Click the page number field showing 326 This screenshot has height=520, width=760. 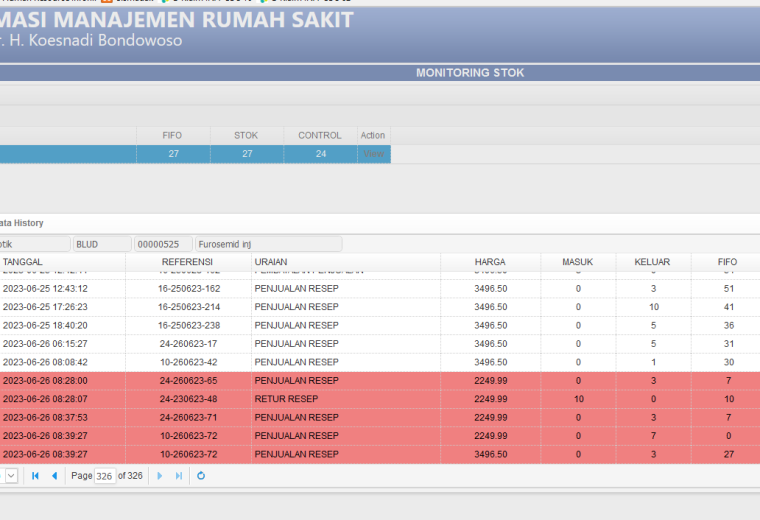point(105,476)
